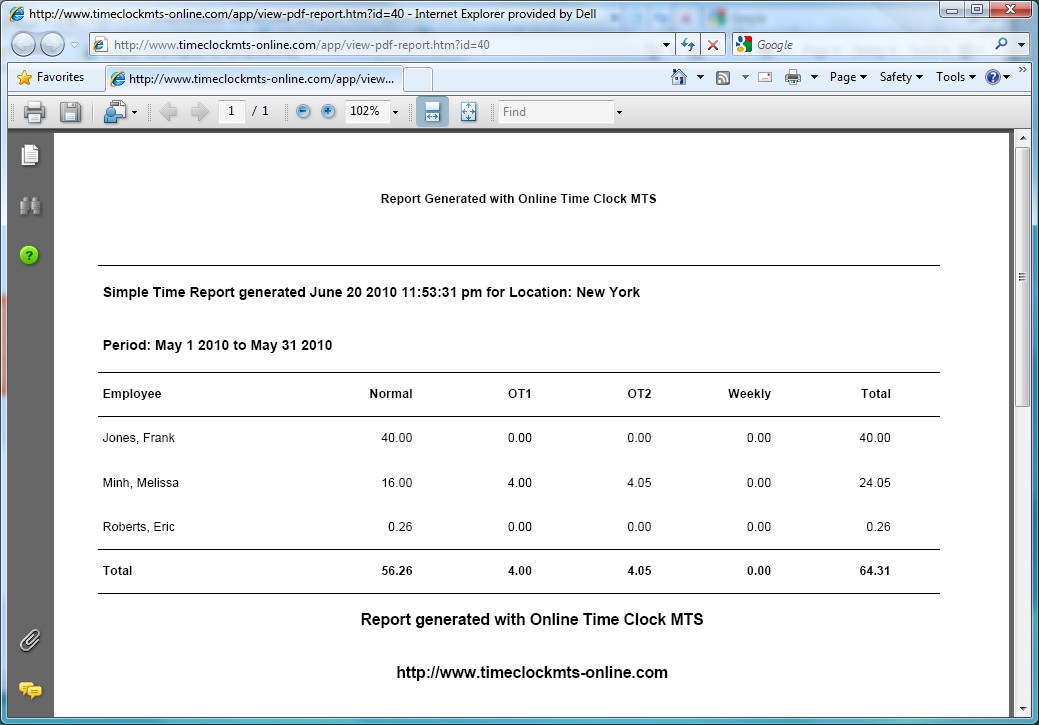Open the Tools menu

point(956,78)
